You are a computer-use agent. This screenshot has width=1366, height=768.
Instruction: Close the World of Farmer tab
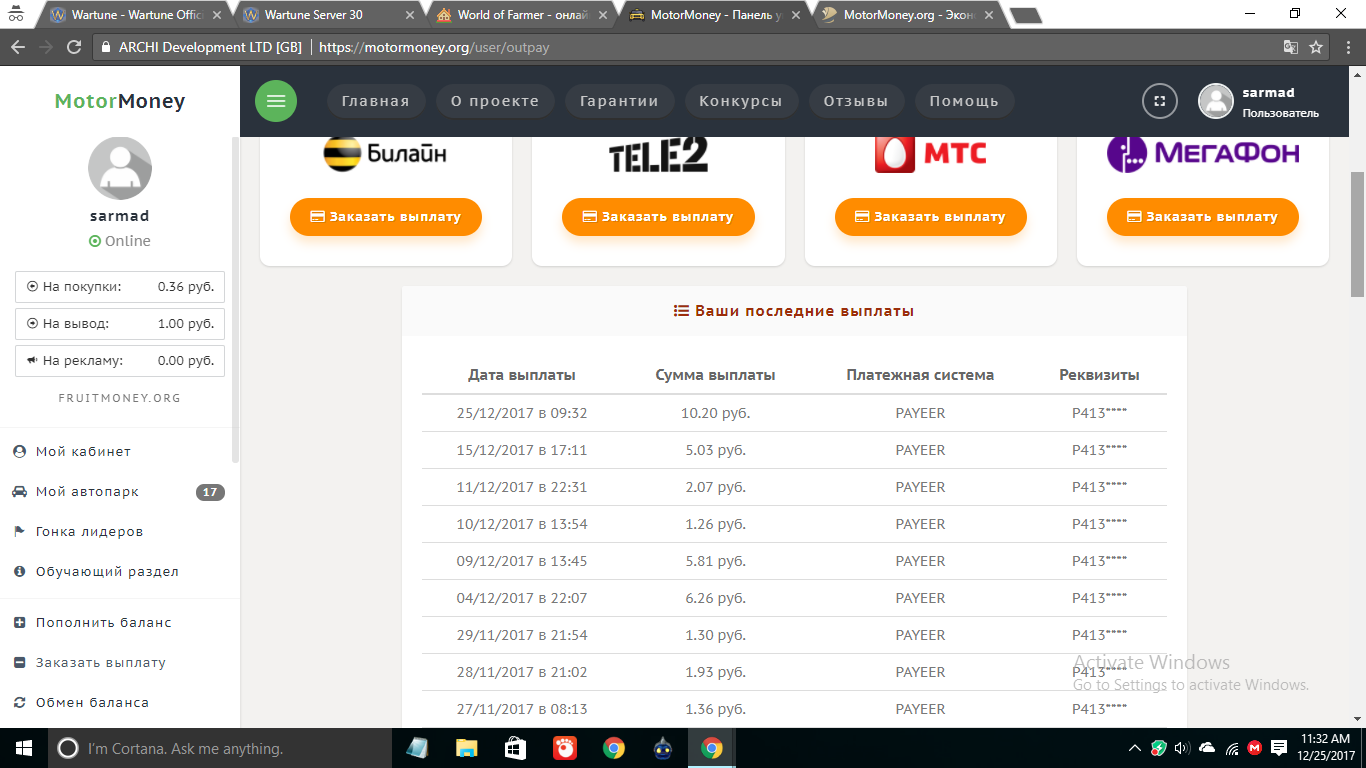coord(602,15)
